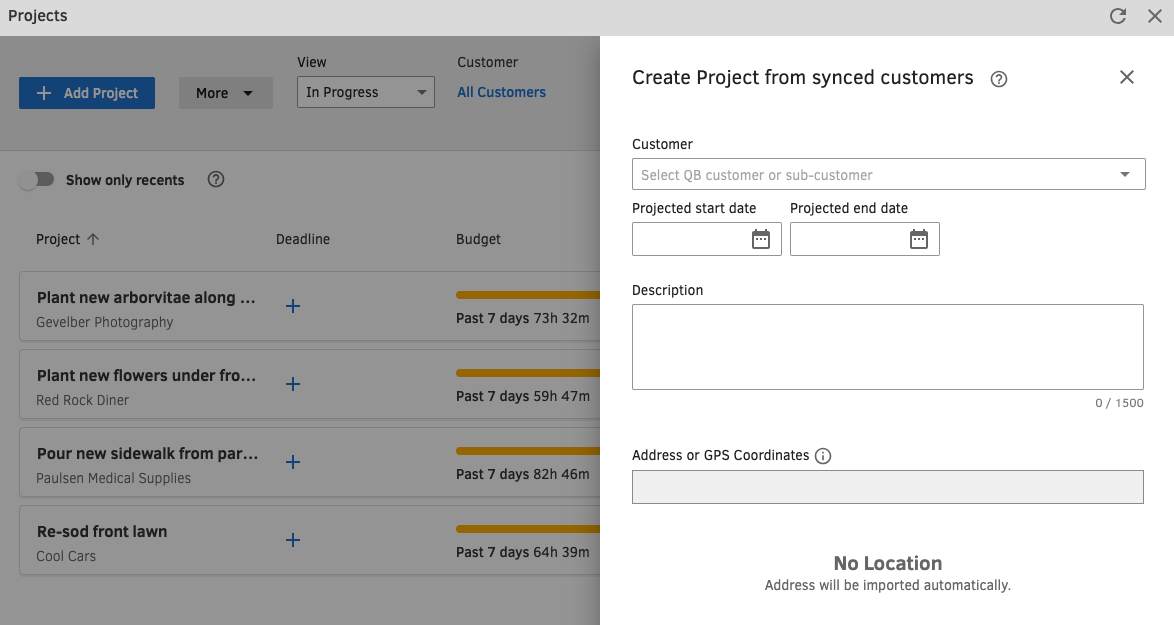Click the info icon next to Address or GPS Coordinates
The image size is (1174, 625).
click(x=823, y=456)
